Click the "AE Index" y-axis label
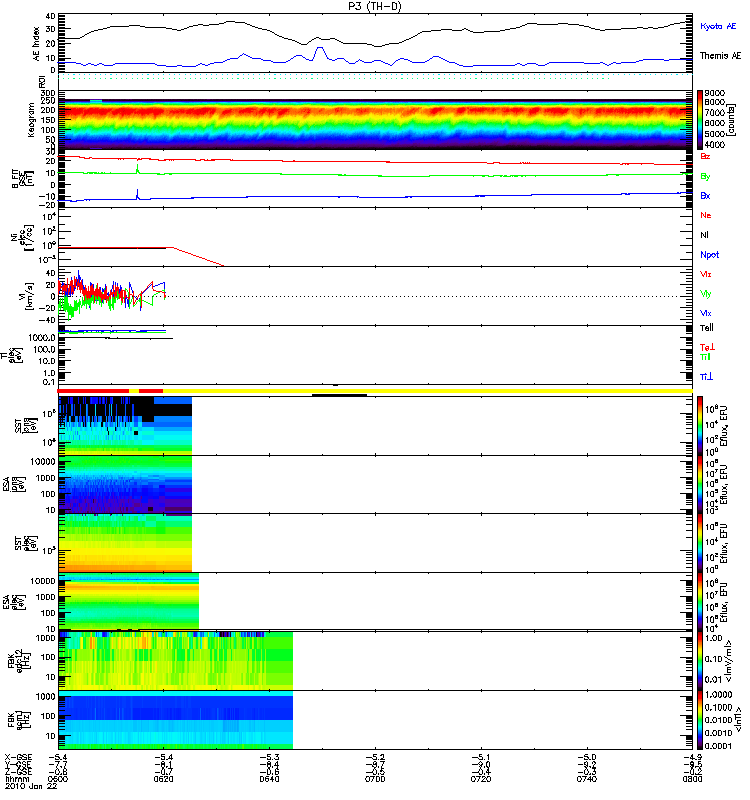This screenshot has height=800, width=750. [36, 43]
